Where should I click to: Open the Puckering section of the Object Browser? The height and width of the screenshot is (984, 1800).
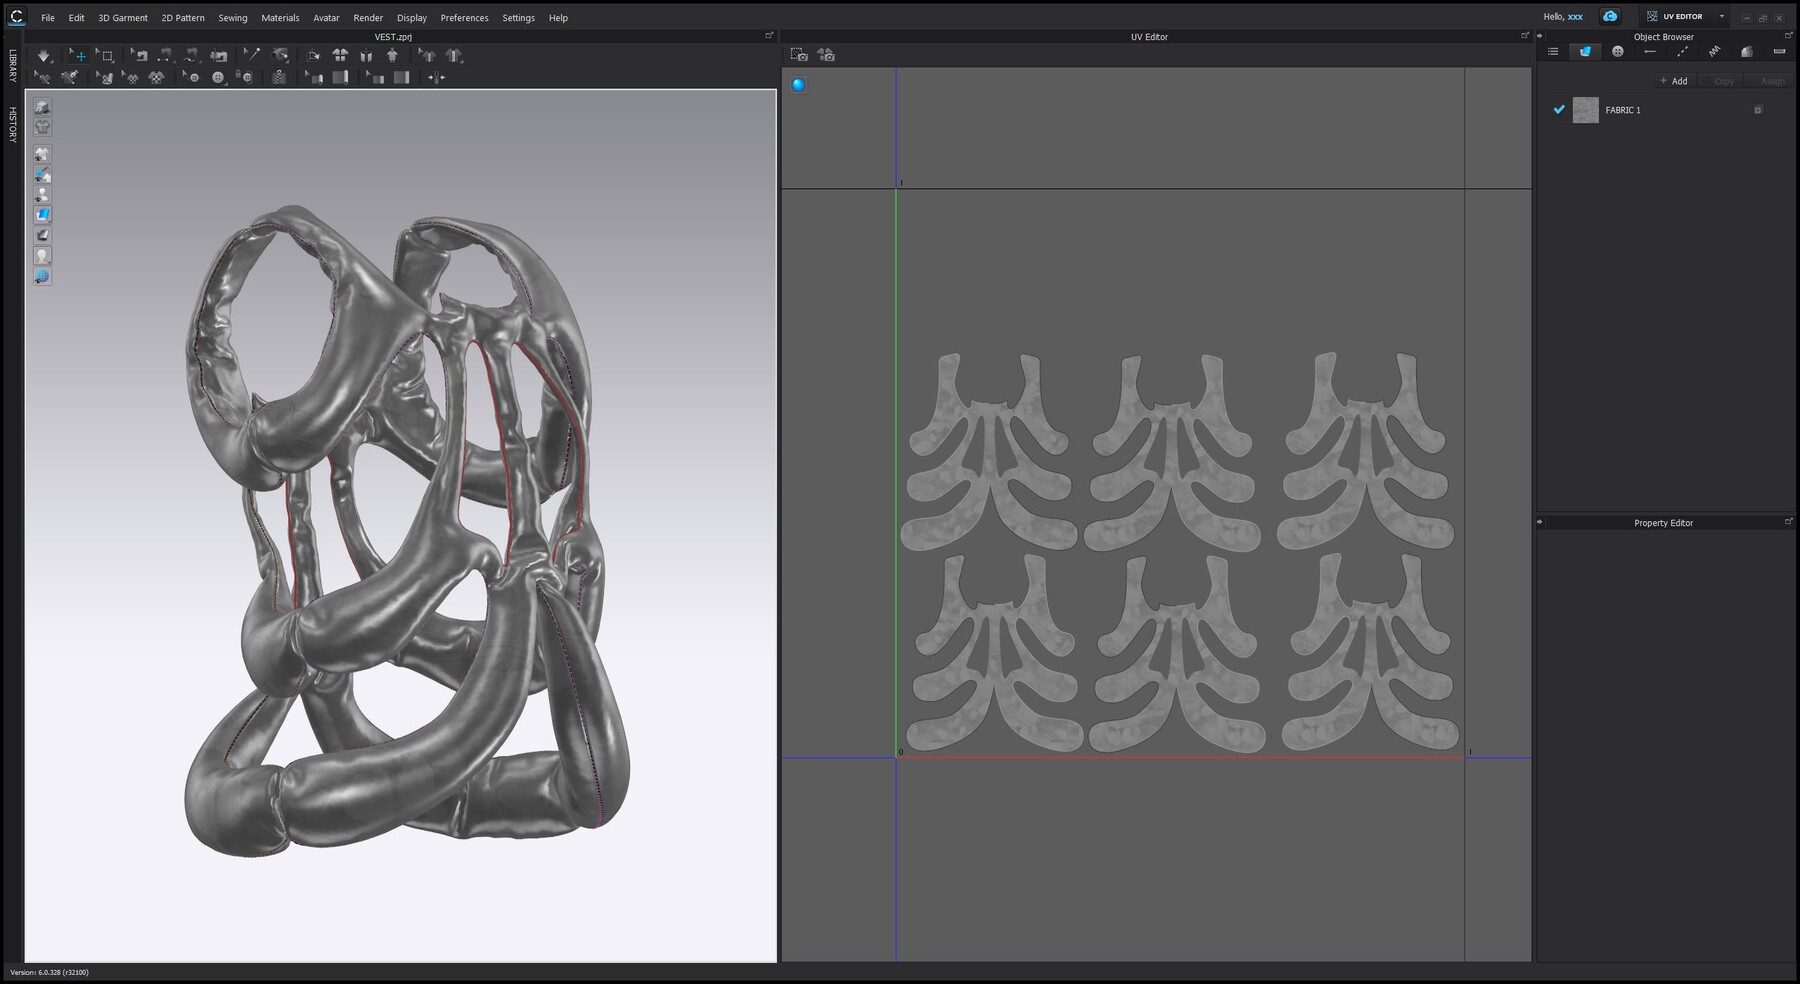(x=1715, y=51)
